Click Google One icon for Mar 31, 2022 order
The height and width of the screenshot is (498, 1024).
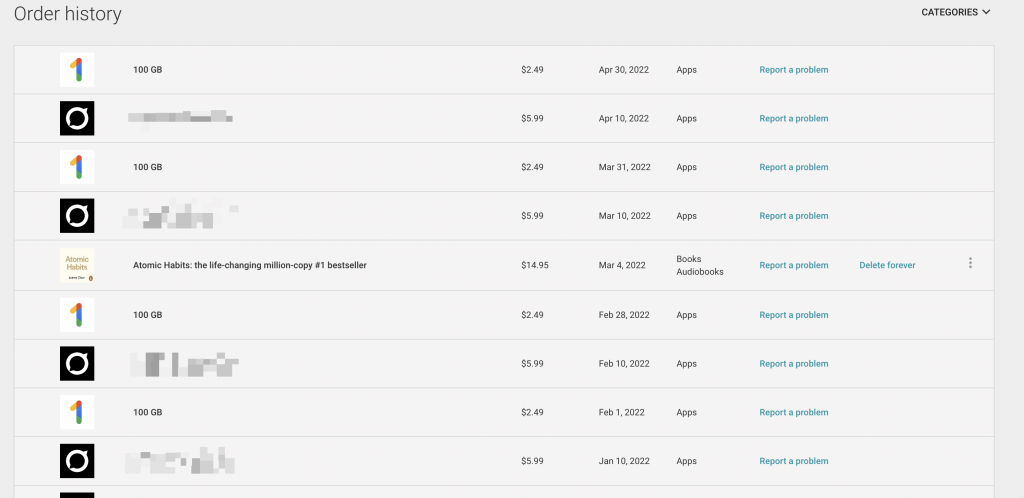pos(77,167)
